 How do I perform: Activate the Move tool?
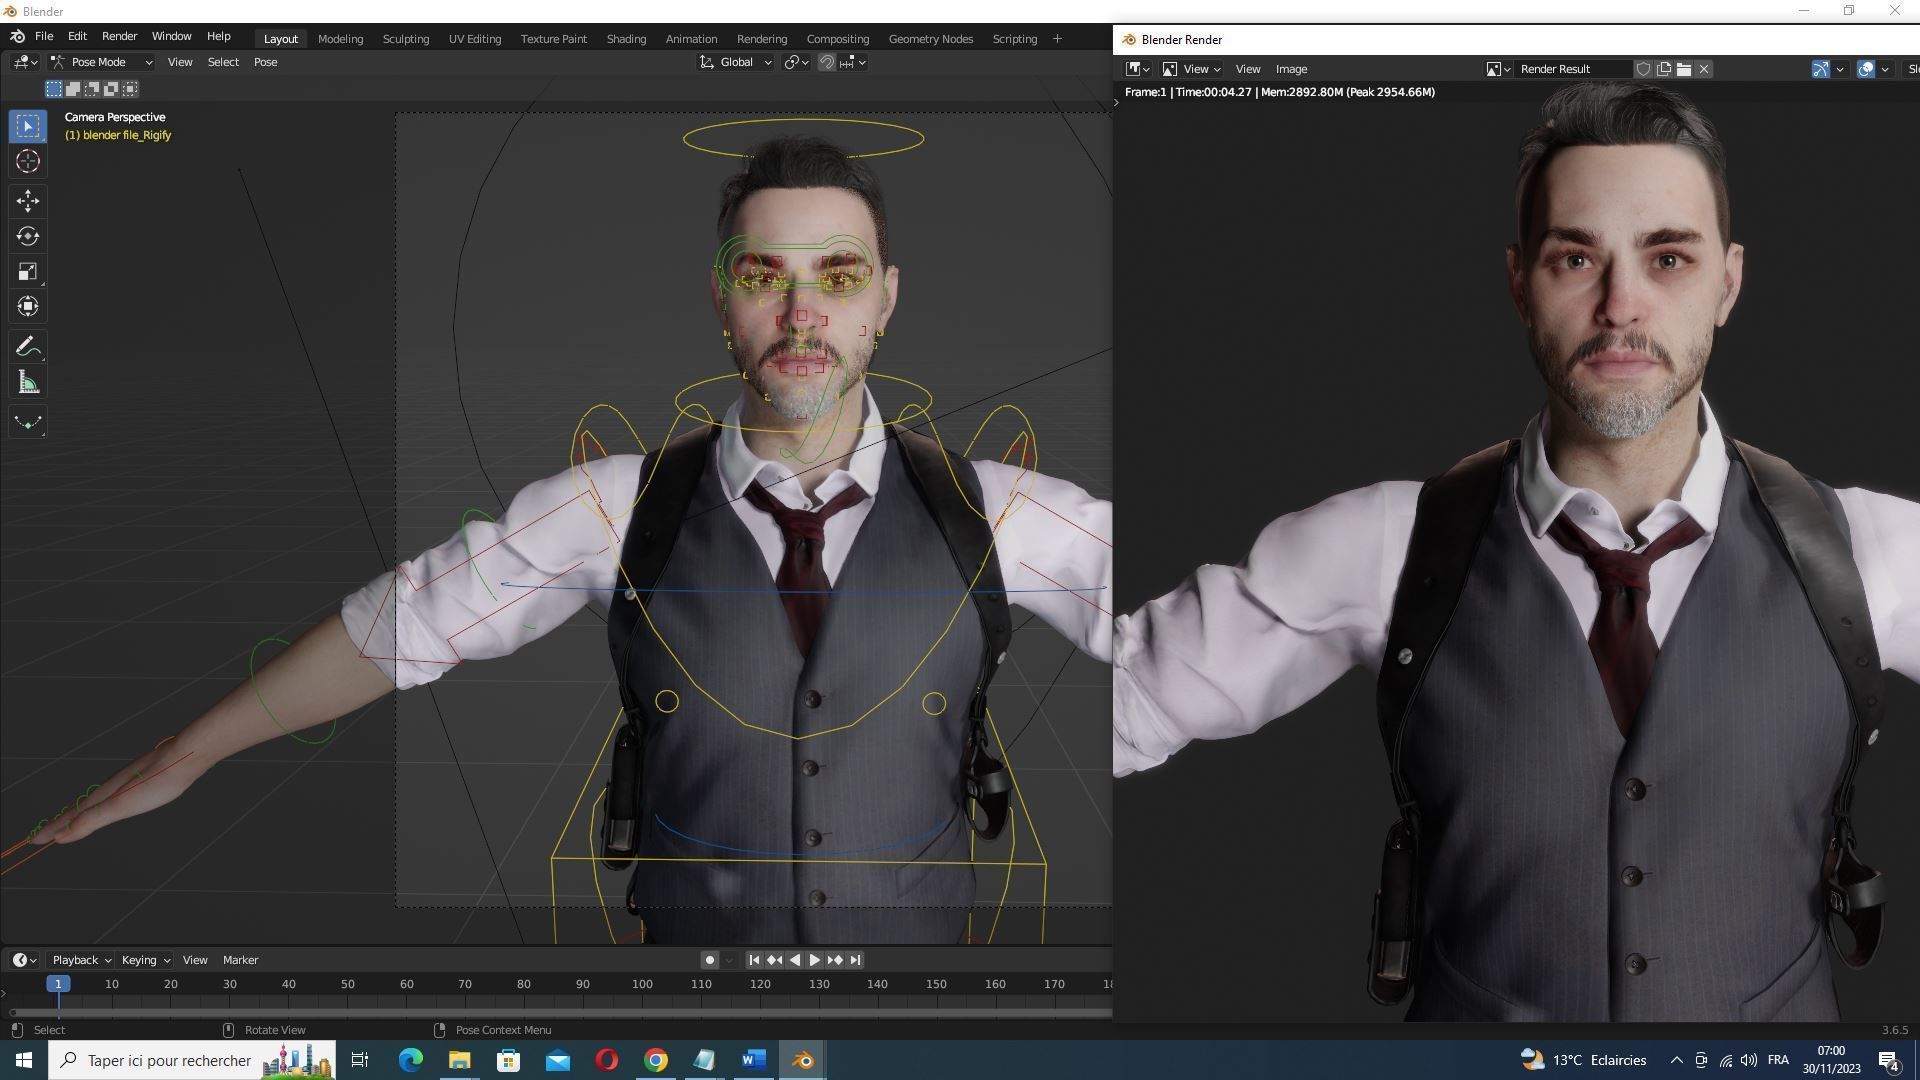click(28, 201)
